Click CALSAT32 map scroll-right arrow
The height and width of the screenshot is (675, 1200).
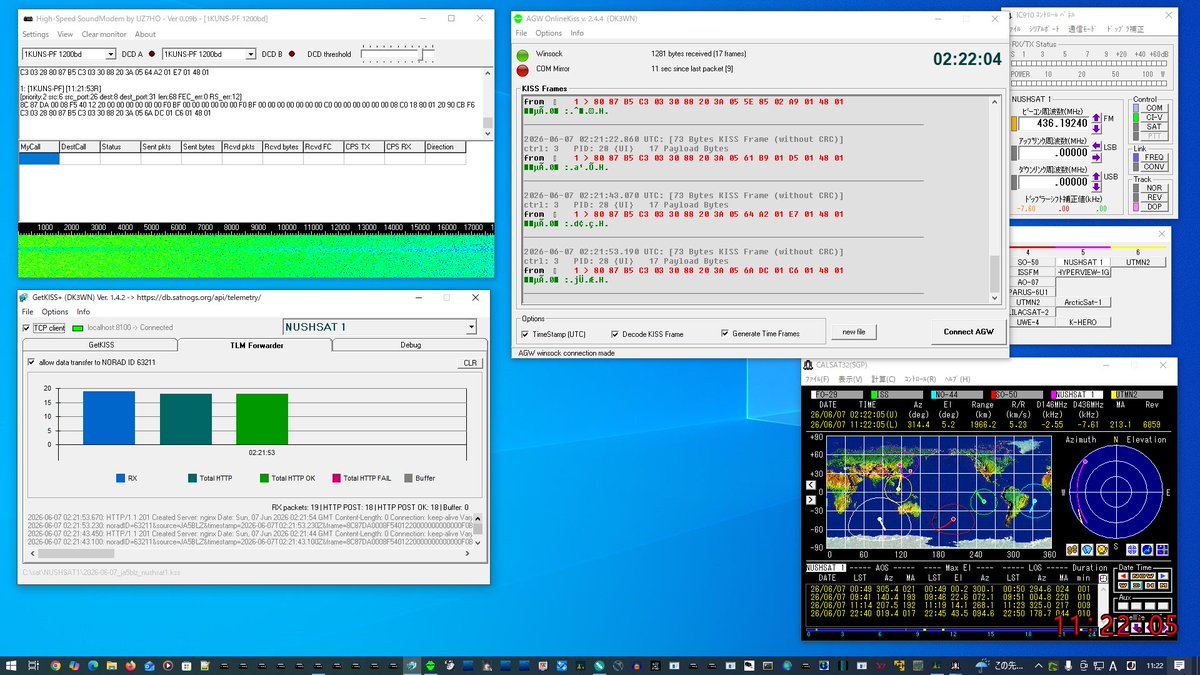810,499
